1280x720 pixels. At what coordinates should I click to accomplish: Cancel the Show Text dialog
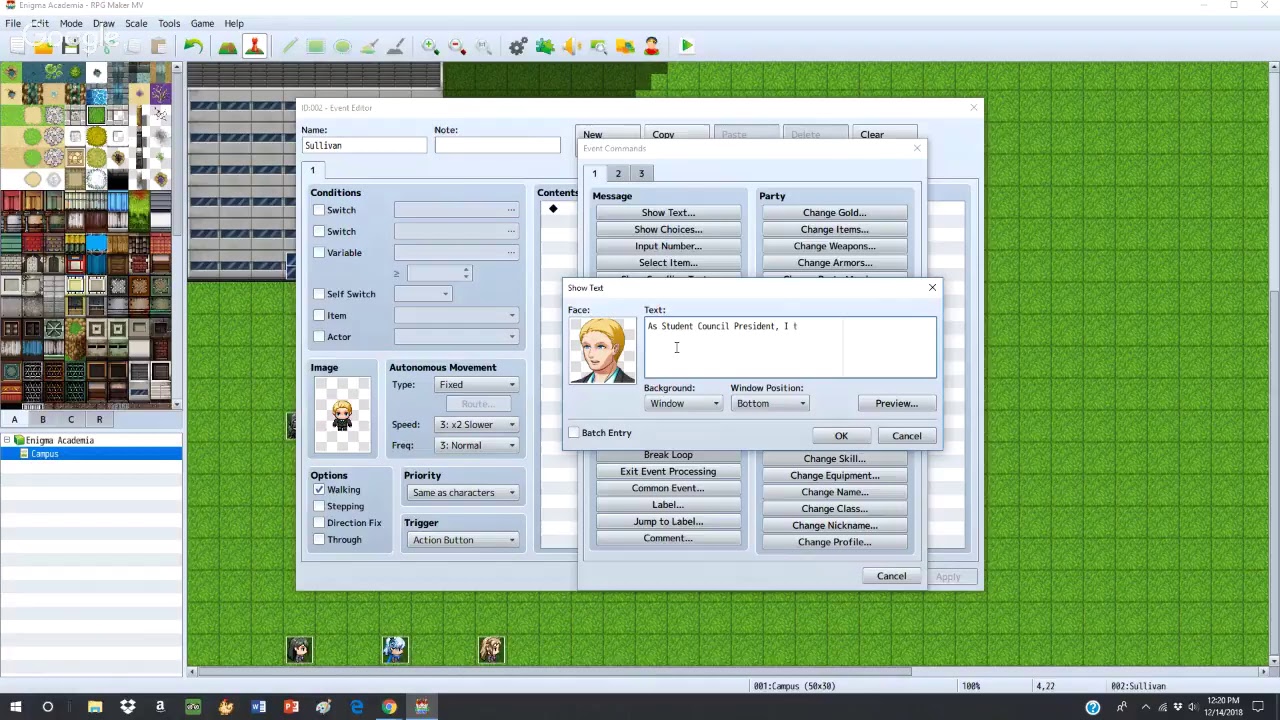(907, 436)
